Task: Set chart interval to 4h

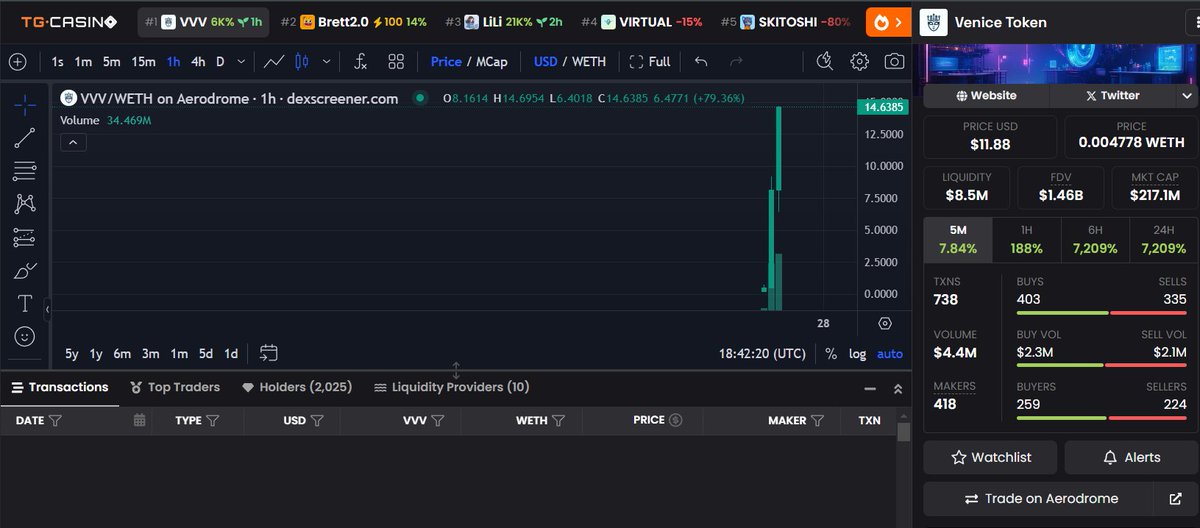Action: click(x=198, y=62)
